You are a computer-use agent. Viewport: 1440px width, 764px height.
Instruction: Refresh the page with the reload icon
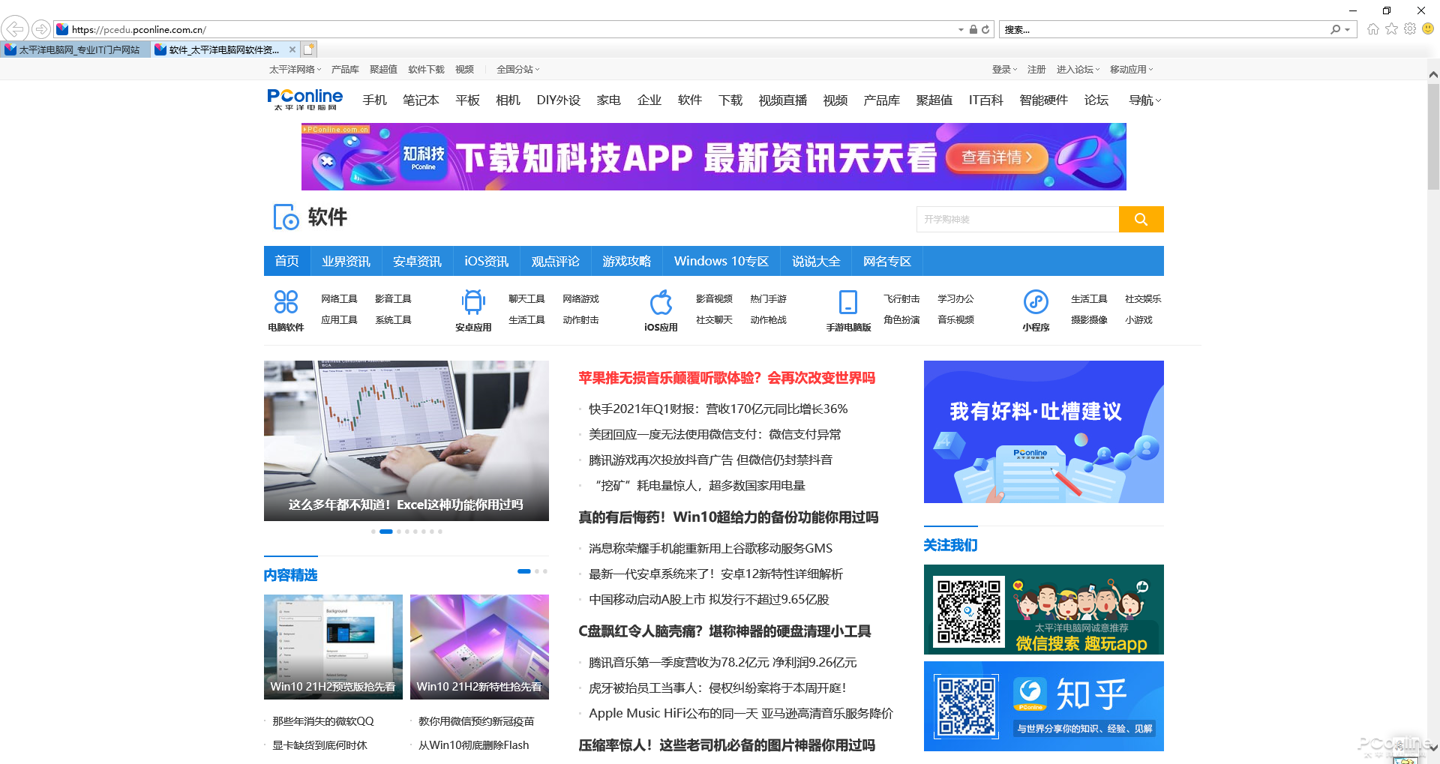pos(985,30)
